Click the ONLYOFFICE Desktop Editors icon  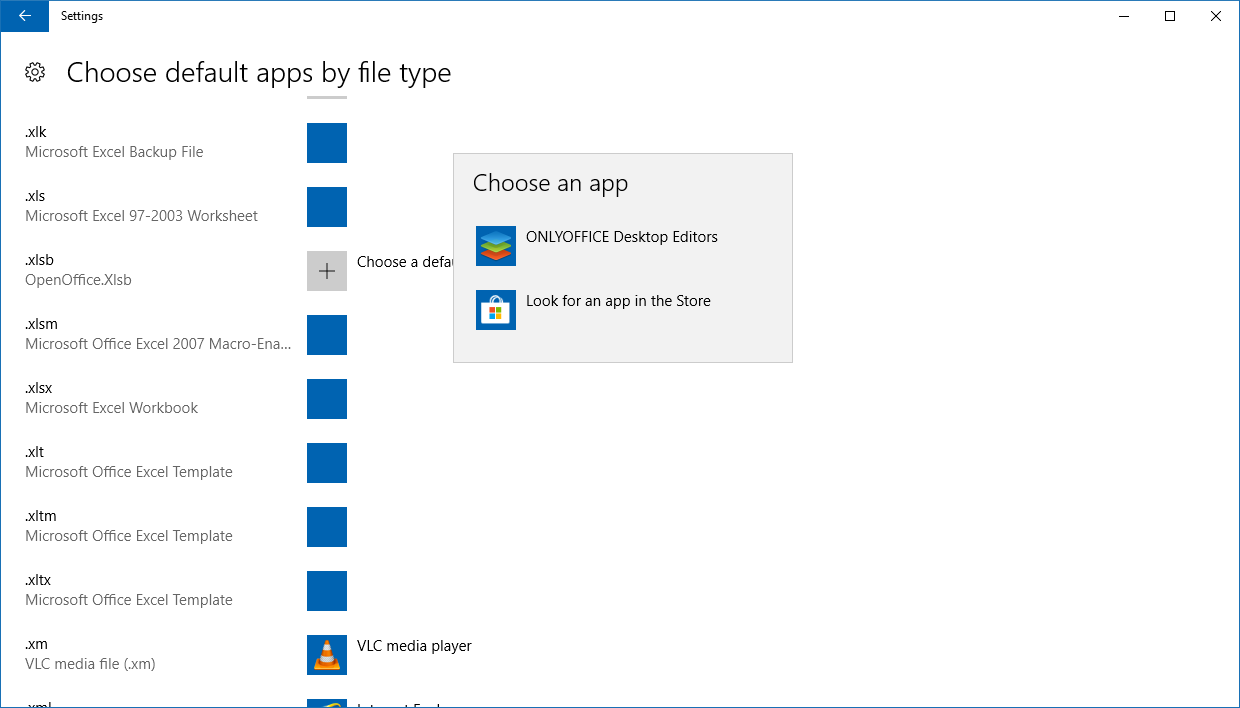click(496, 246)
